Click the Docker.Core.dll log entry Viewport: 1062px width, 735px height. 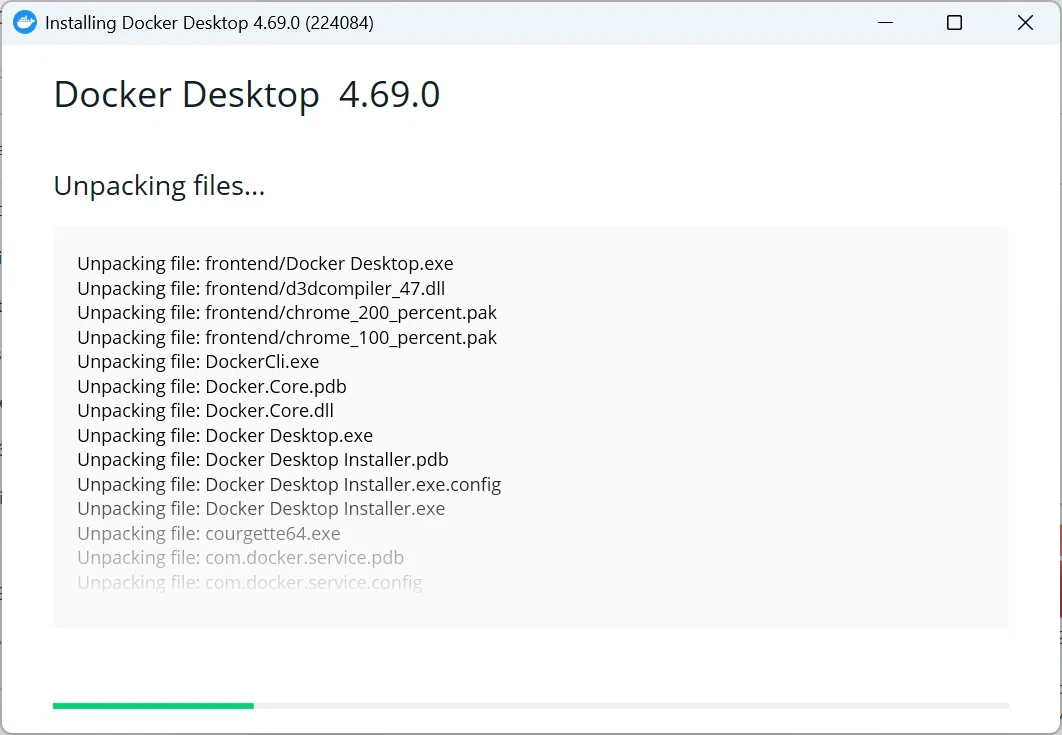click(x=206, y=411)
